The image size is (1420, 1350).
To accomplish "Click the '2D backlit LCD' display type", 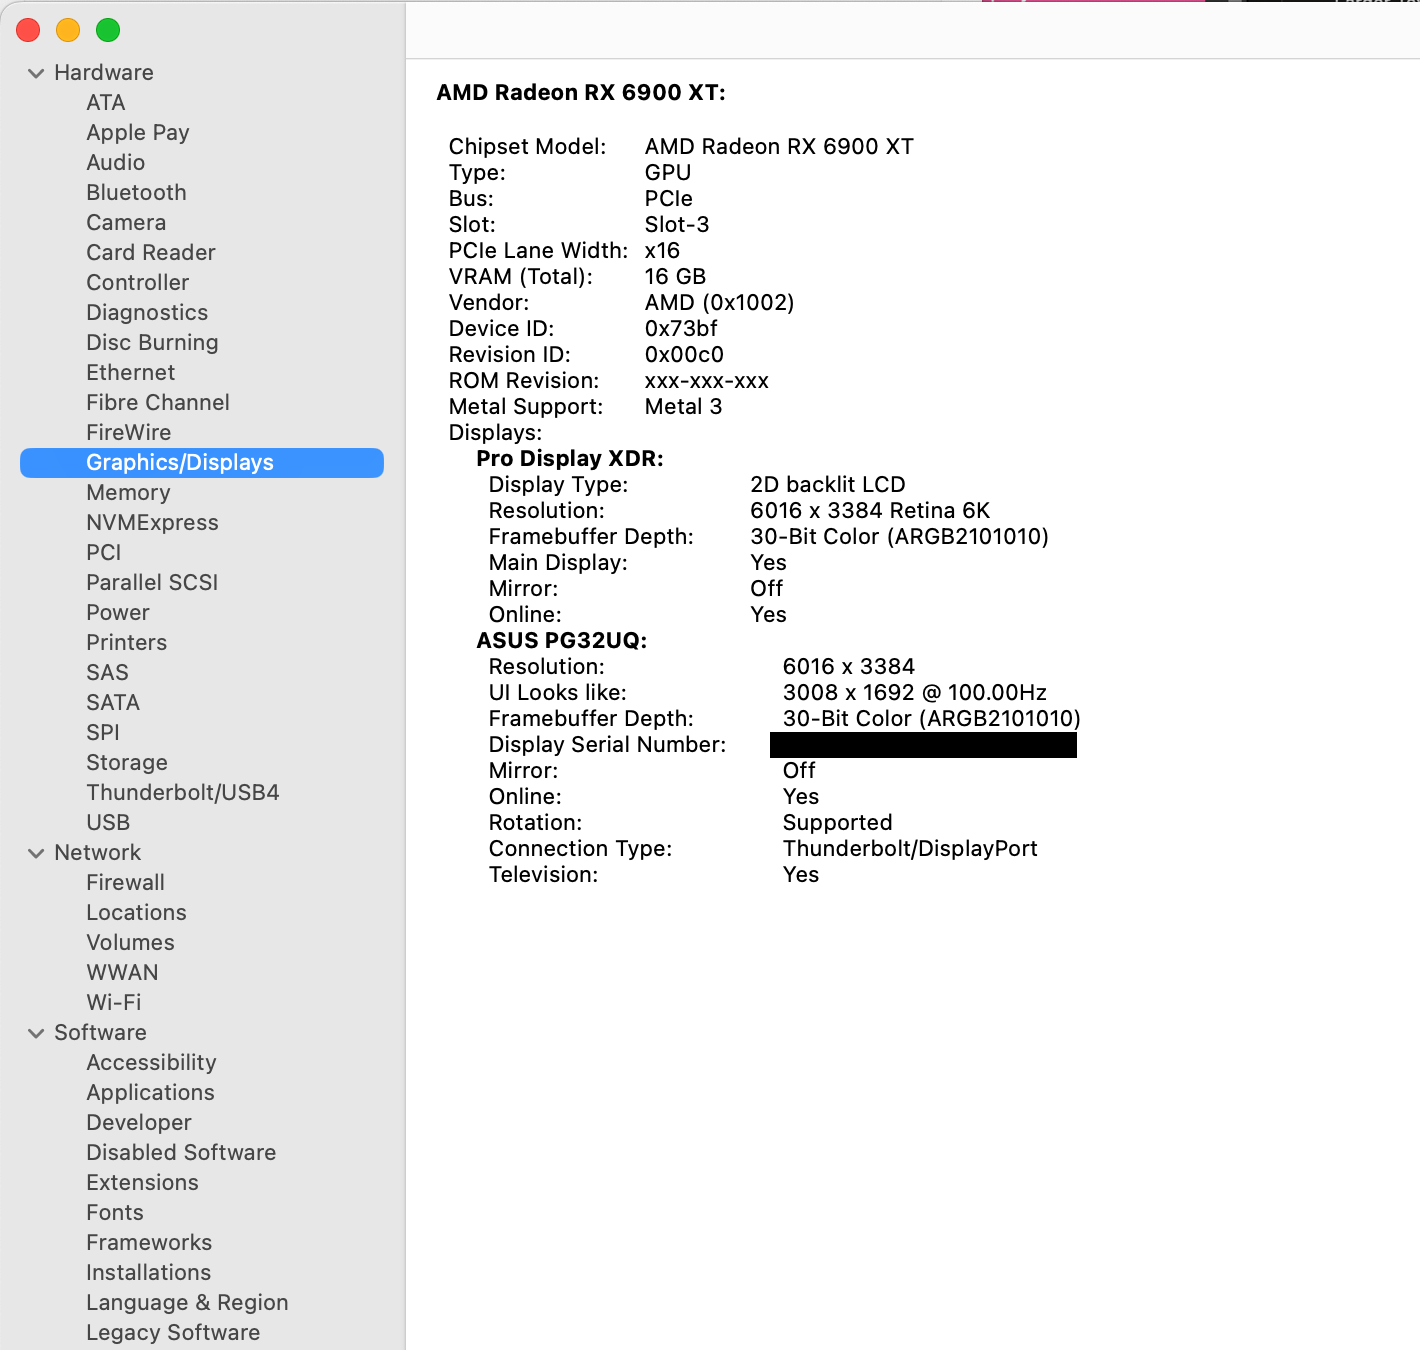I will (828, 485).
